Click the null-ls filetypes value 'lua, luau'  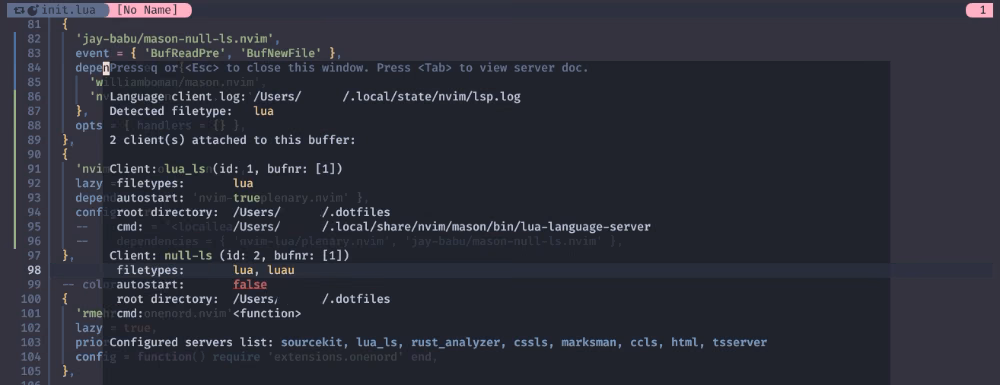pos(263,270)
